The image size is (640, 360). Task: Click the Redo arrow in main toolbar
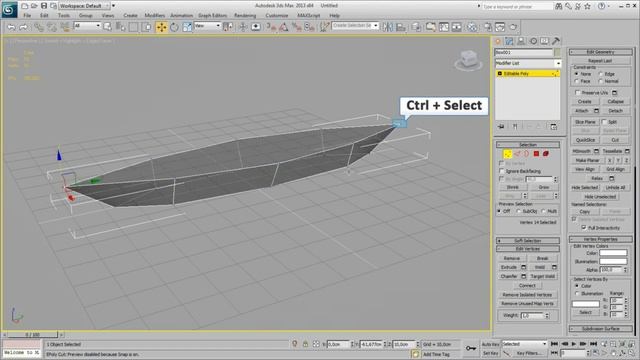click(24, 27)
